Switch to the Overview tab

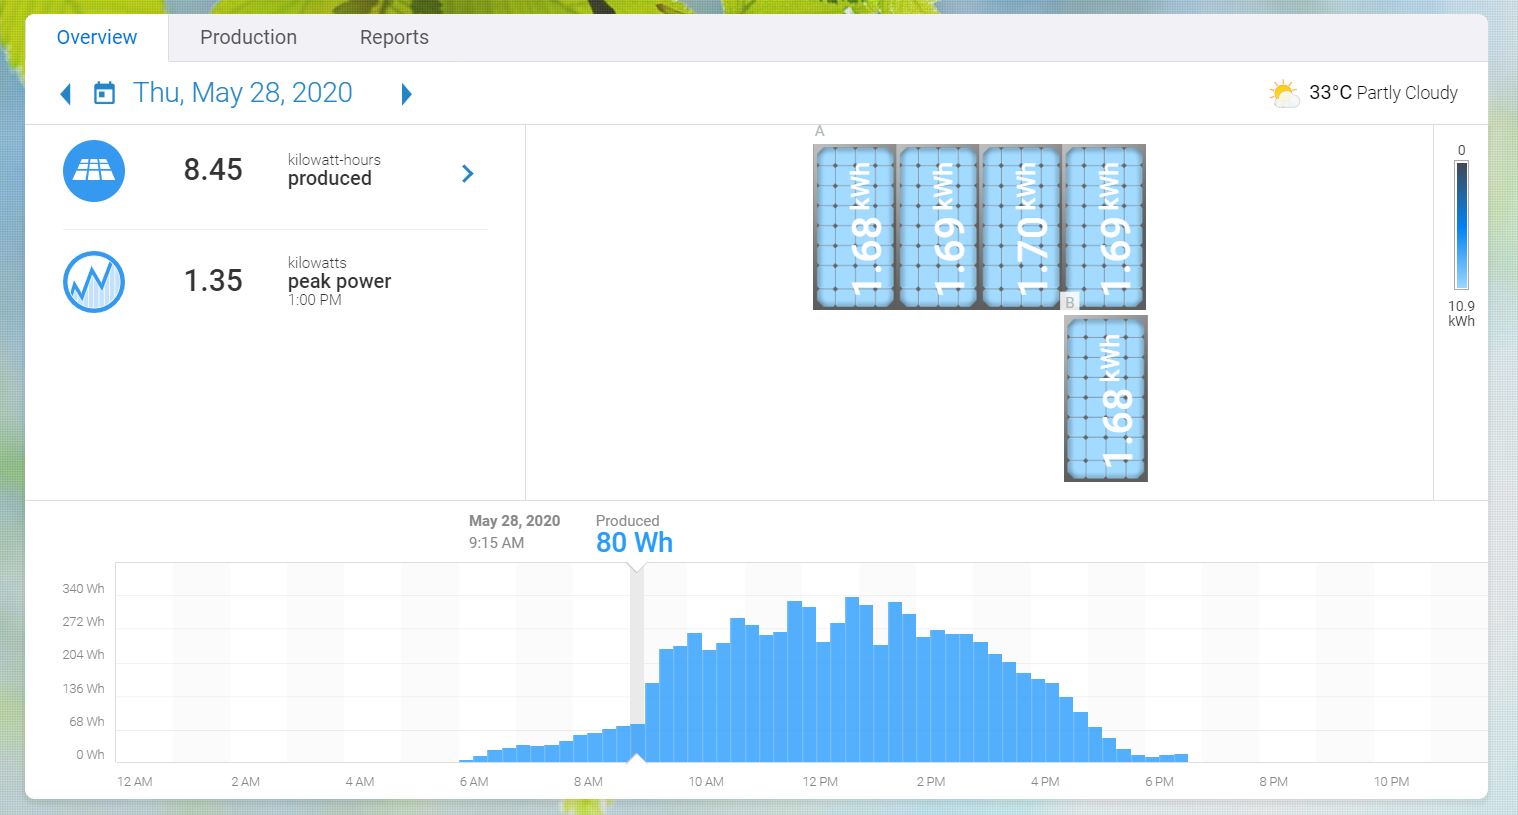97,38
